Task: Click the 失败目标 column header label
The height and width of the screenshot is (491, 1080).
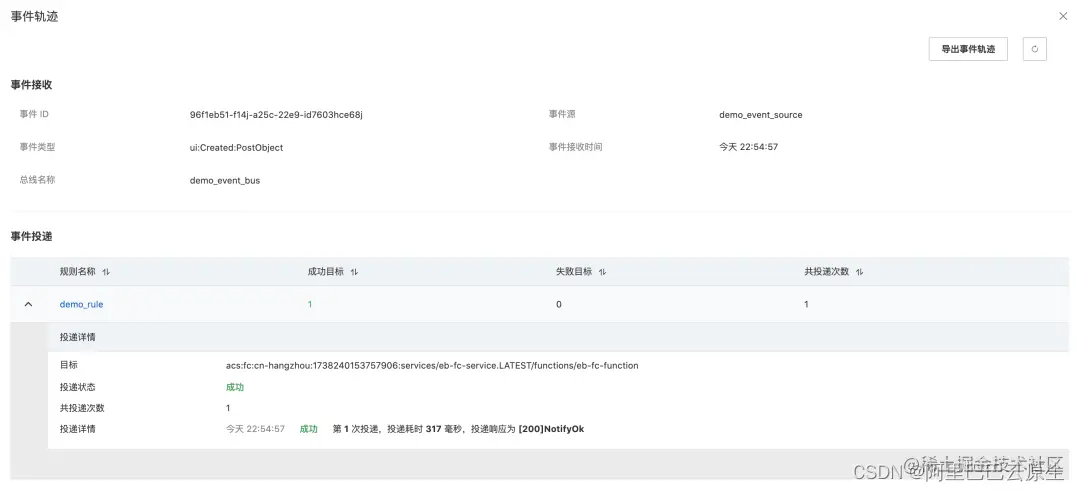Action: 574,271
